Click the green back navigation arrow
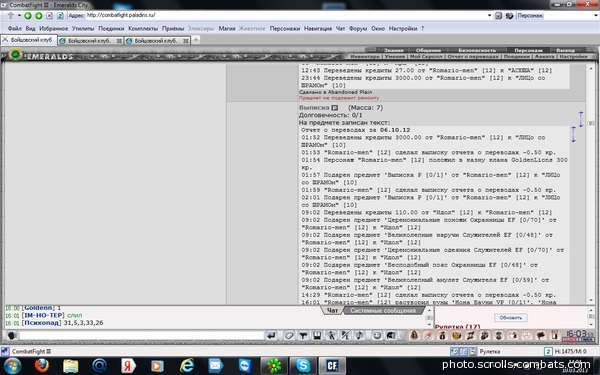Viewport: 600px width, 375px height. click(x=28, y=16)
